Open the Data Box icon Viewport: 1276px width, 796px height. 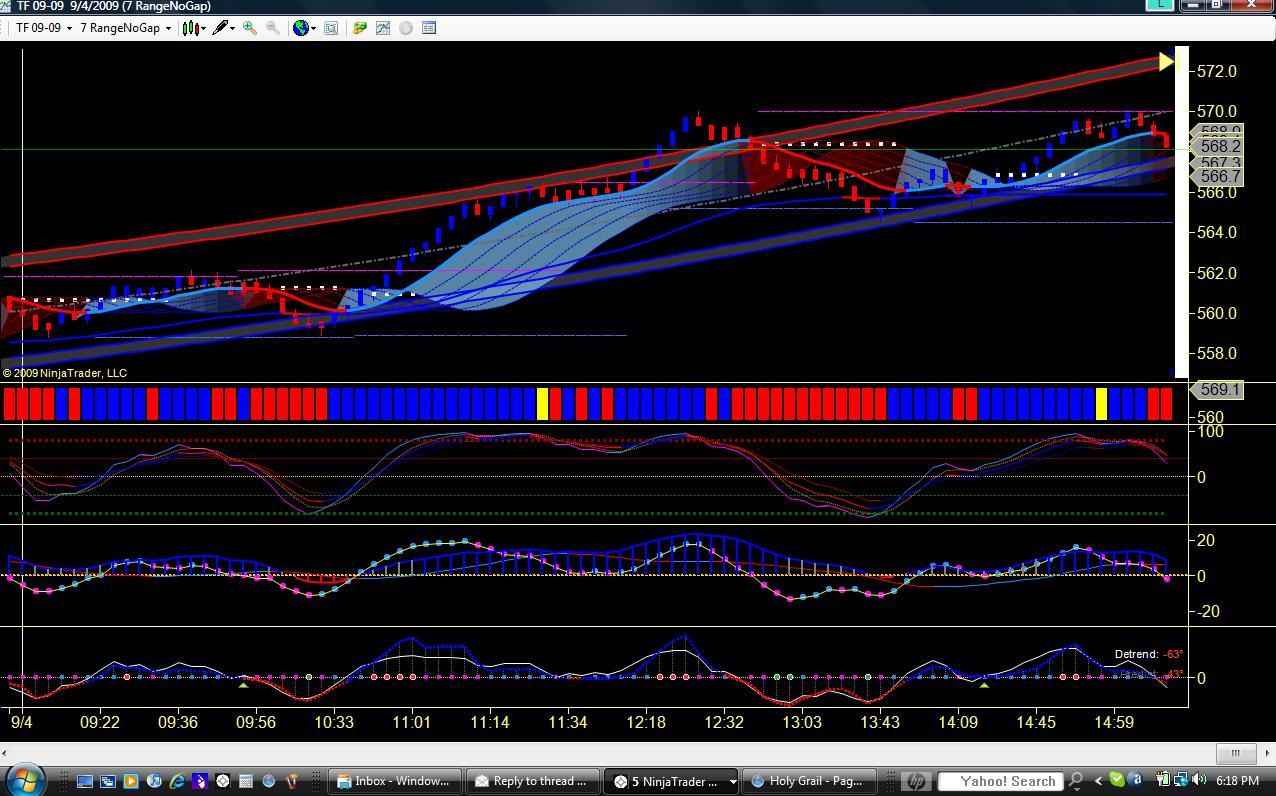(x=331, y=28)
